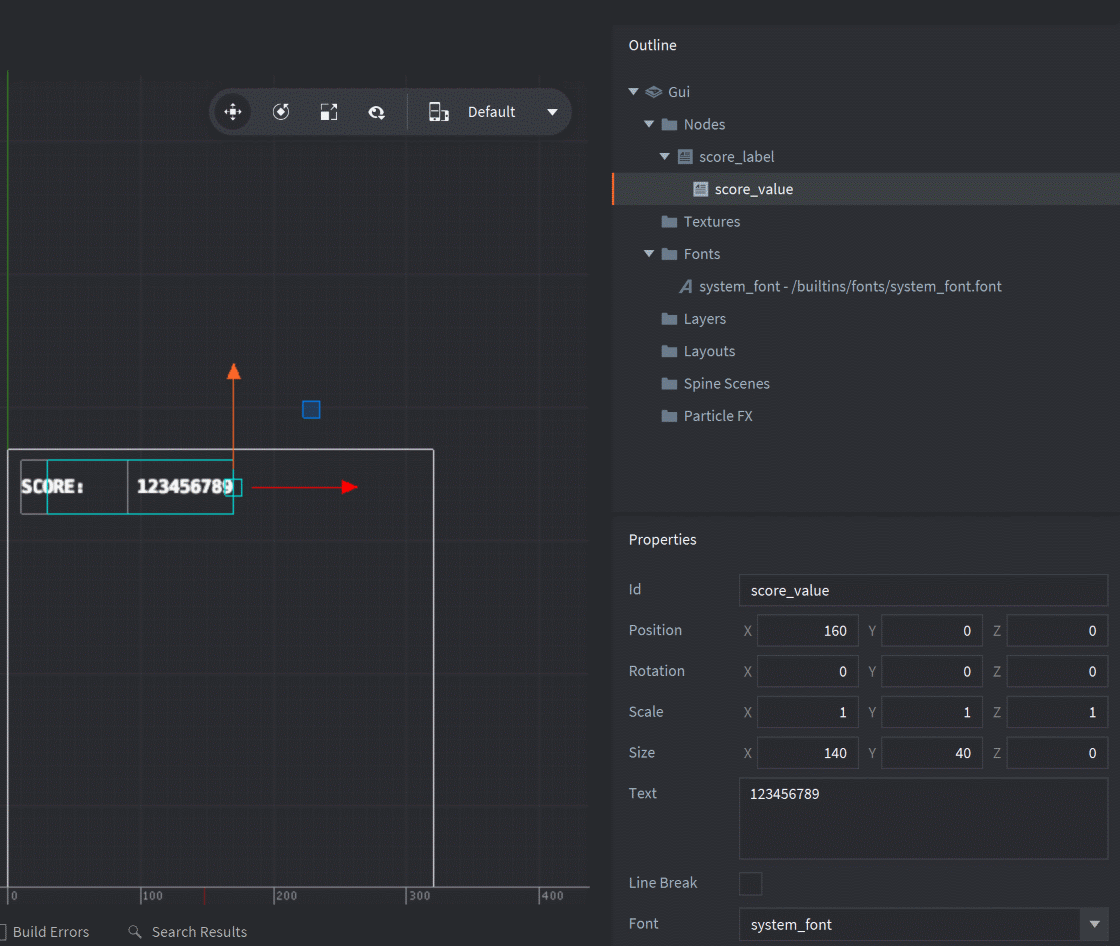The height and width of the screenshot is (946, 1120).
Task: Select the Scale tool in viewport toolbar
Action: click(x=329, y=112)
